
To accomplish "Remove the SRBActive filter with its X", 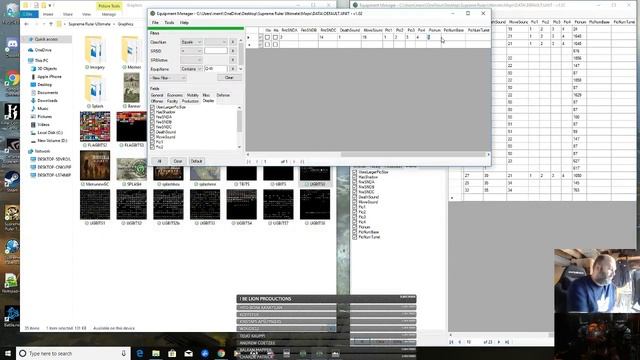I will tap(233, 60).
